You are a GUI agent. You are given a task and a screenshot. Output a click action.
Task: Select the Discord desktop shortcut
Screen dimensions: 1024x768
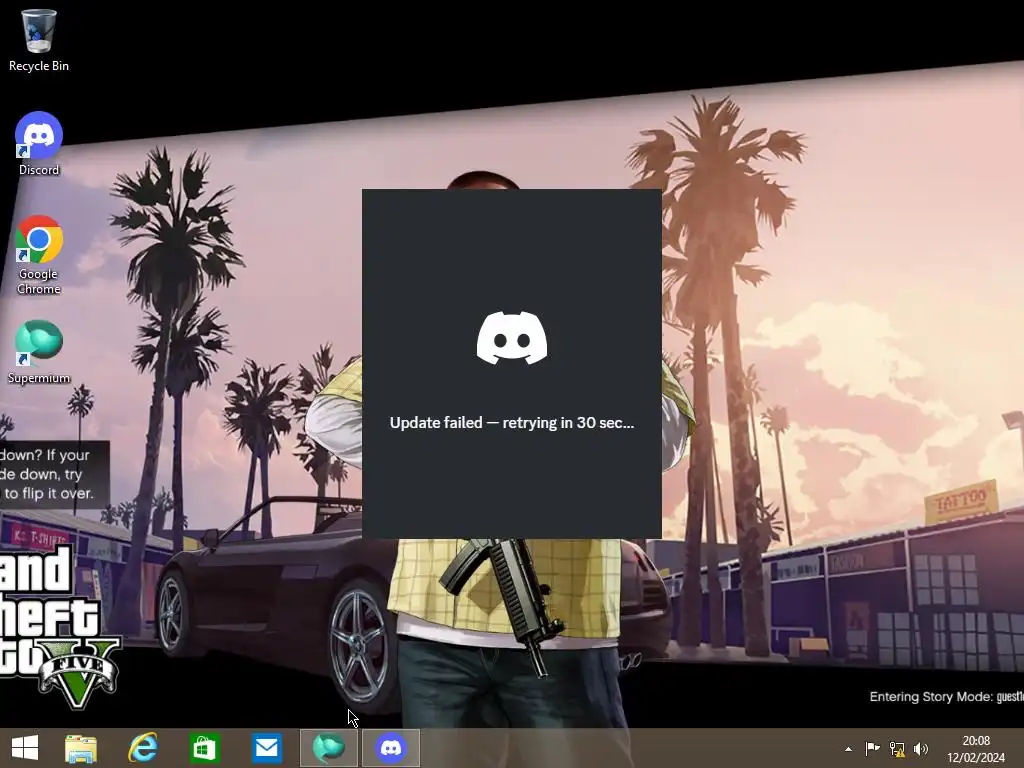pyautogui.click(x=39, y=144)
